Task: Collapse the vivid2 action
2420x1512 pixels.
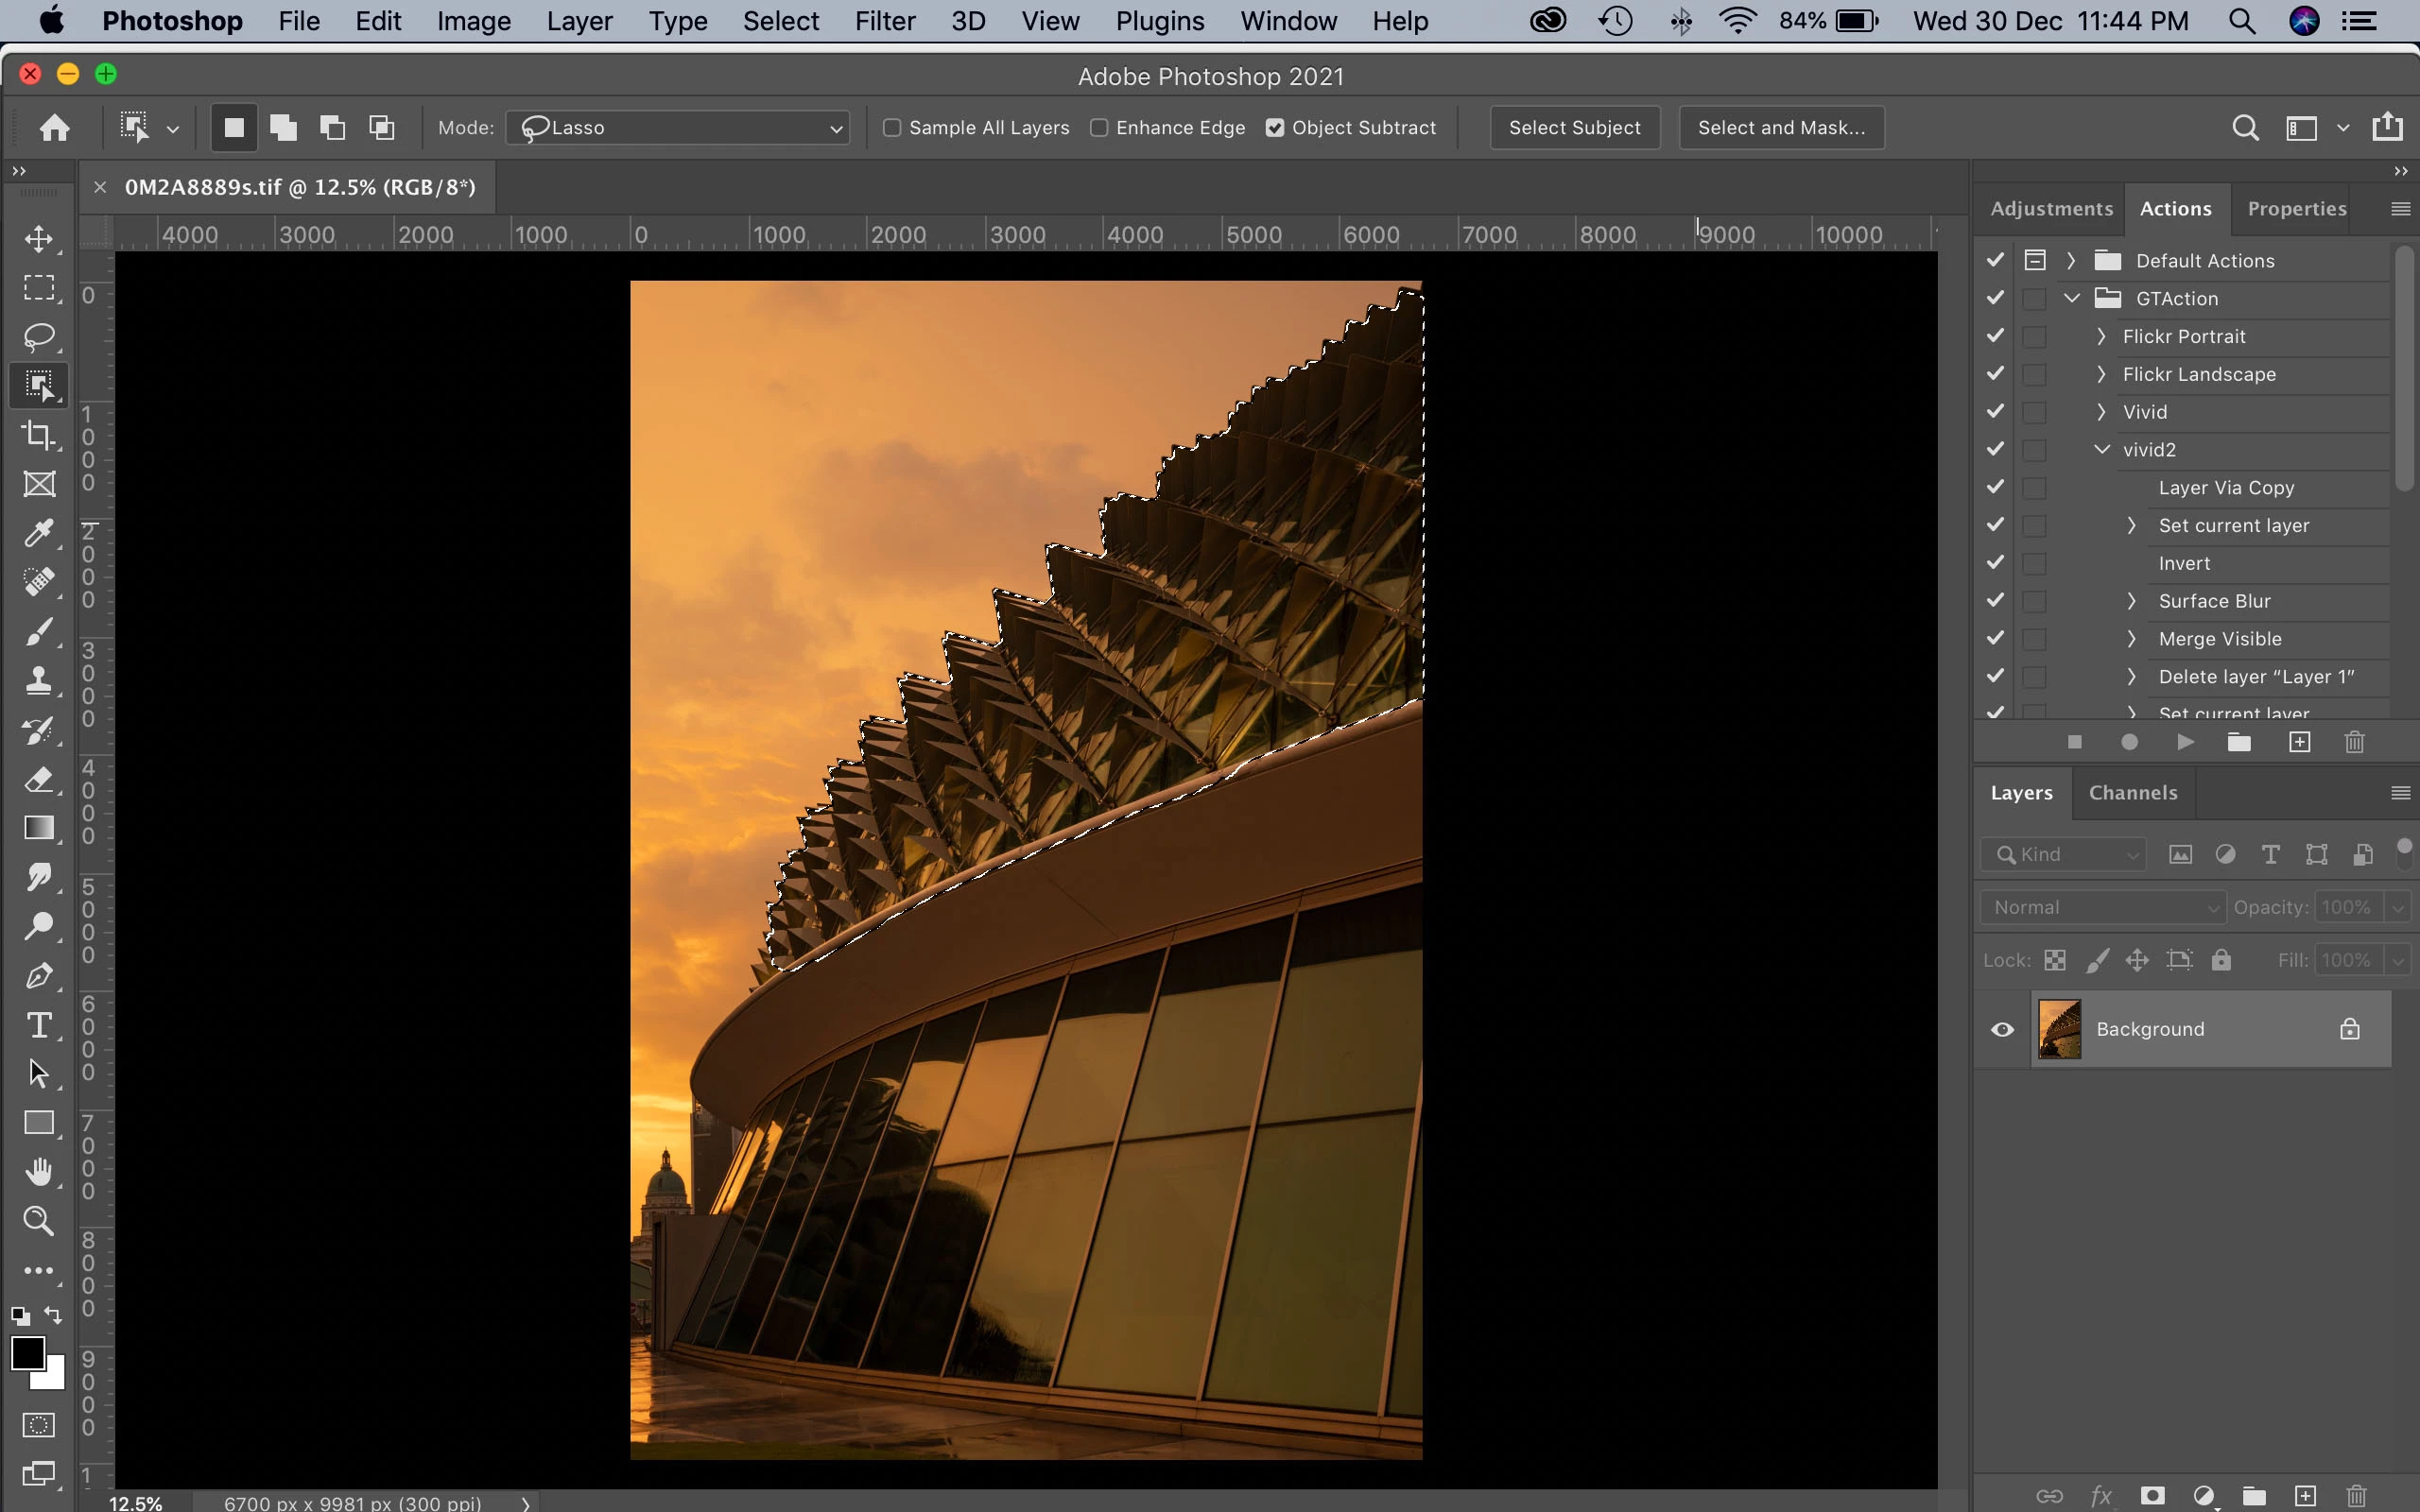Action: pyautogui.click(x=2102, y=450)
